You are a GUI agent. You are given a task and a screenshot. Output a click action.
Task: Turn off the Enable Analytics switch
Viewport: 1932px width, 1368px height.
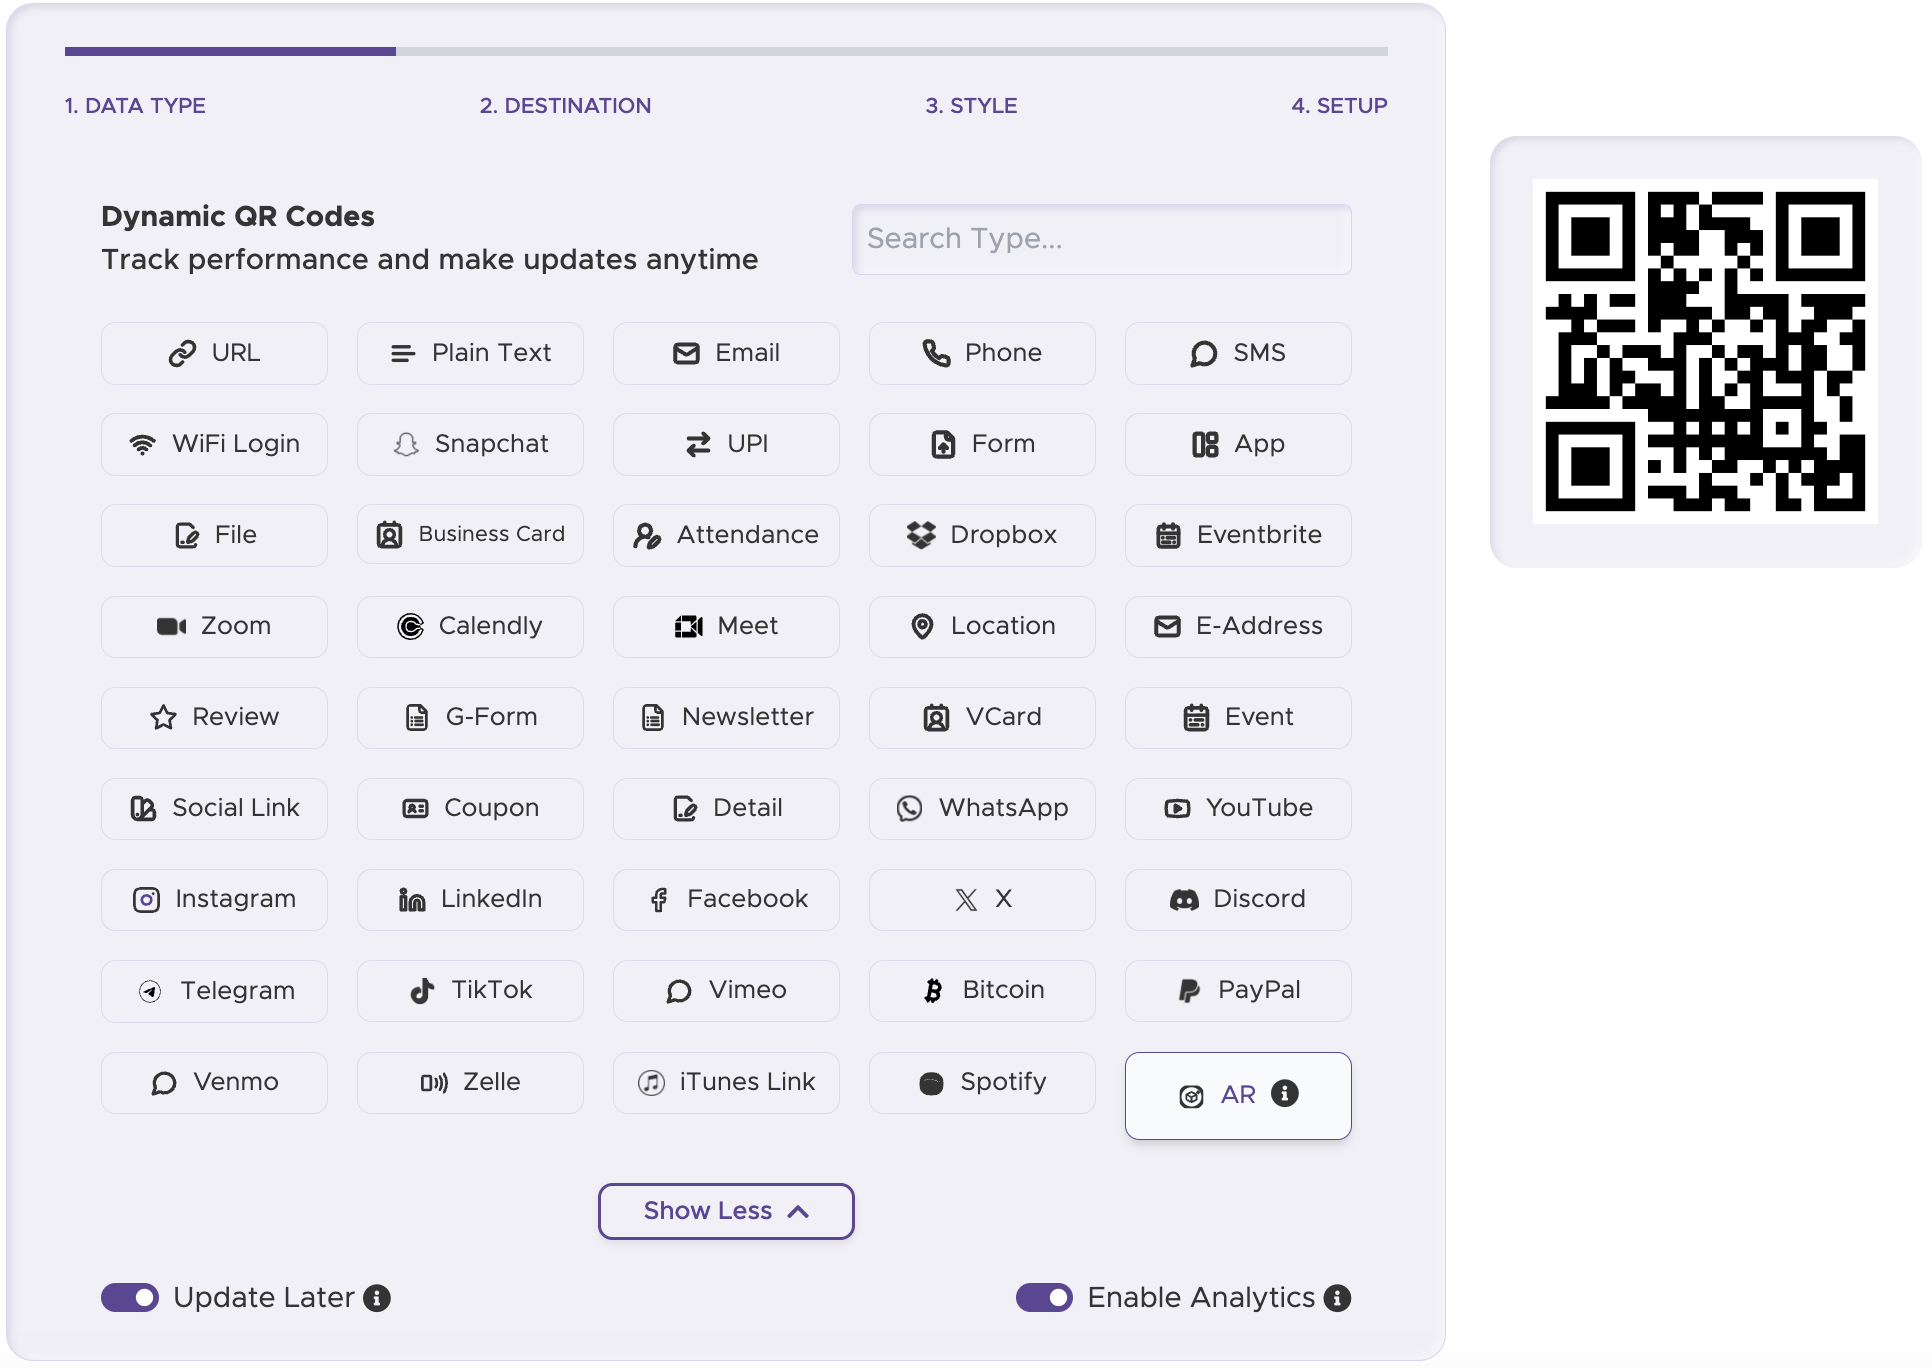point(1044,1297)
